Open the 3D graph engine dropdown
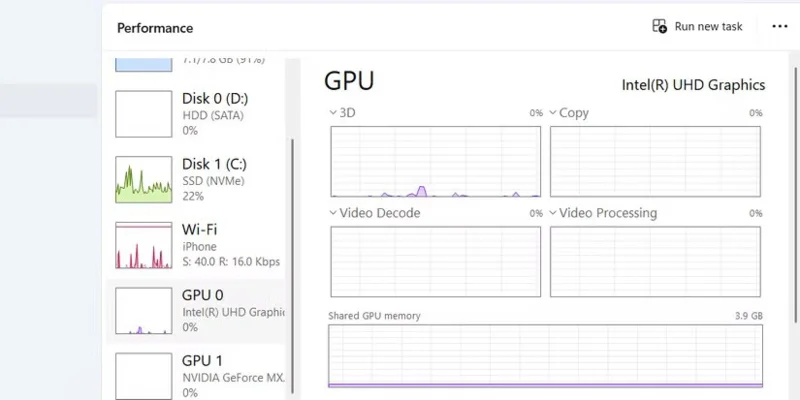 pos(333,113)
